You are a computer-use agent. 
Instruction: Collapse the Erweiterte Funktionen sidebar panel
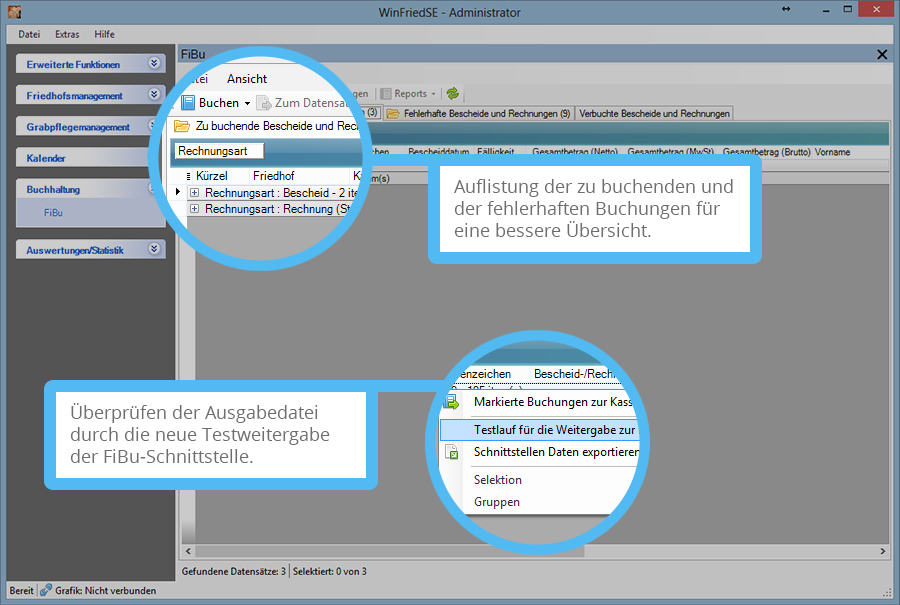153,63
